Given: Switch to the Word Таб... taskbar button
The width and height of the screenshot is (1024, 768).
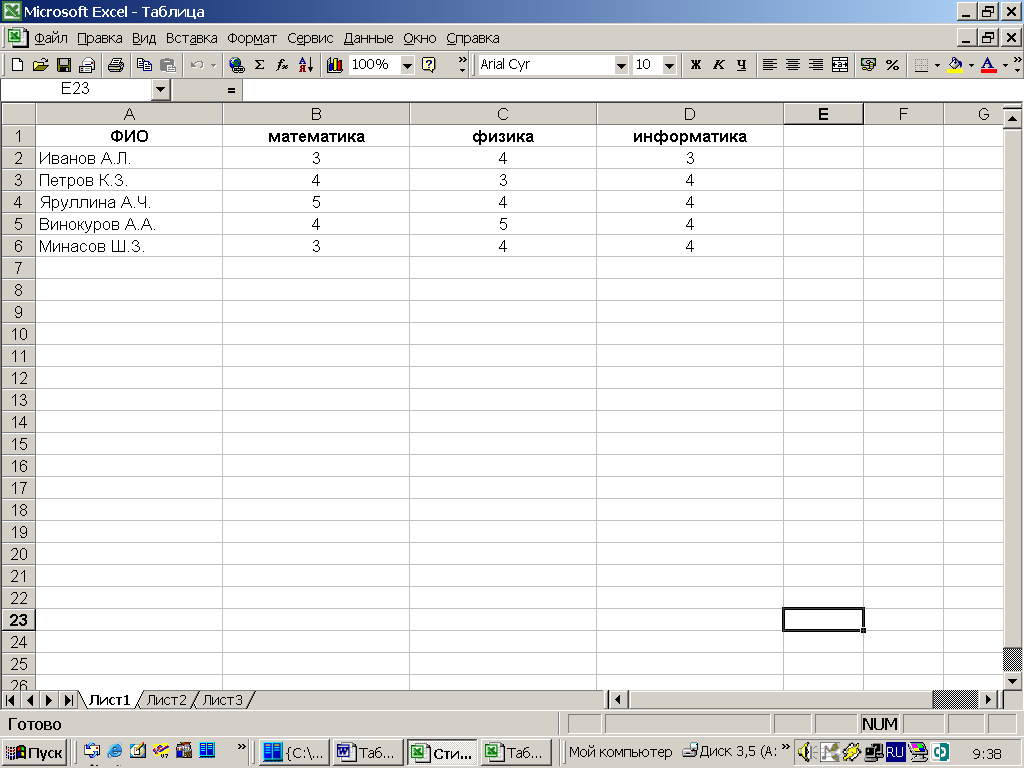Looking at the screenshot, I should [x=366, y=752].
